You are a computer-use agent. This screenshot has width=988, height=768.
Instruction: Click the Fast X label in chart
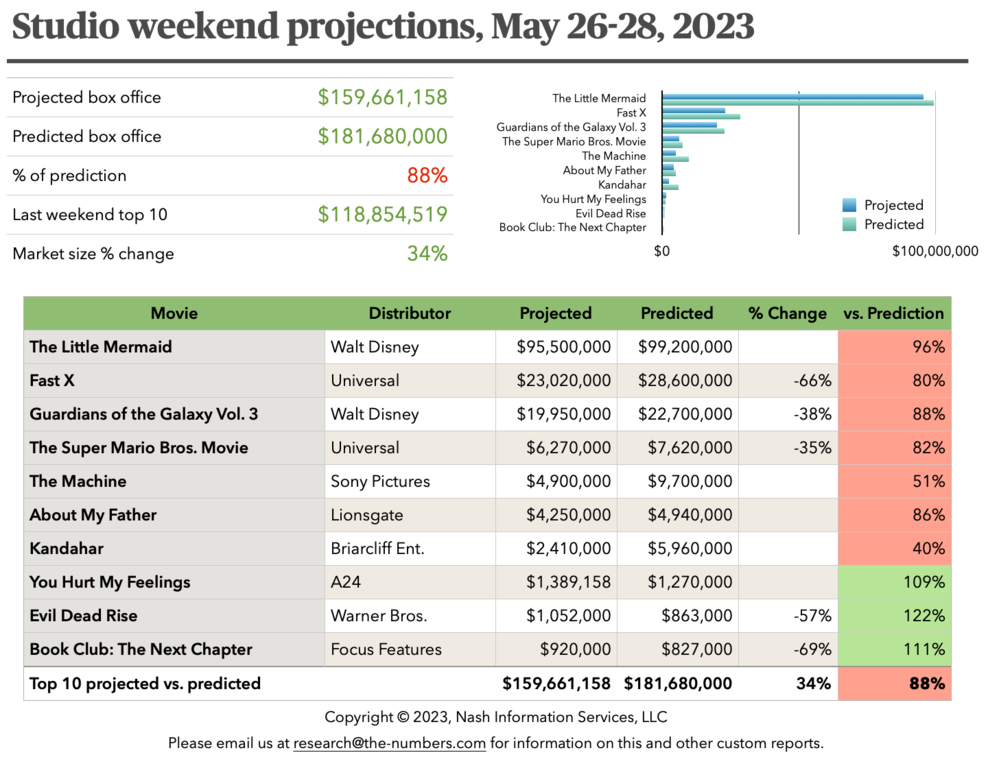pos(631,113)
